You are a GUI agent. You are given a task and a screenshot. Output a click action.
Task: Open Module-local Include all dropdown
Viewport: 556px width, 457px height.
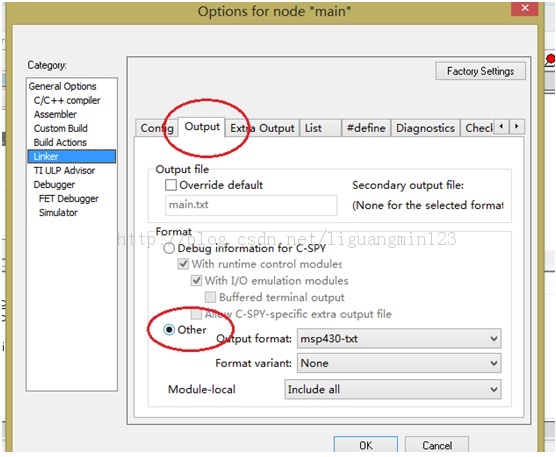click(393, 389)
